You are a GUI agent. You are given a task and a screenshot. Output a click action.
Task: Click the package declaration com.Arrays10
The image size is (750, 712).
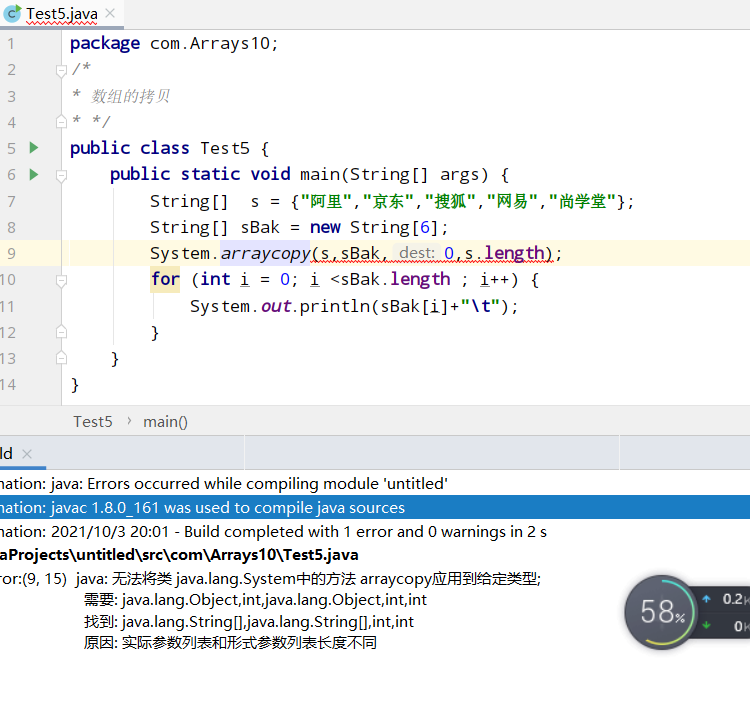pos(214,44)
